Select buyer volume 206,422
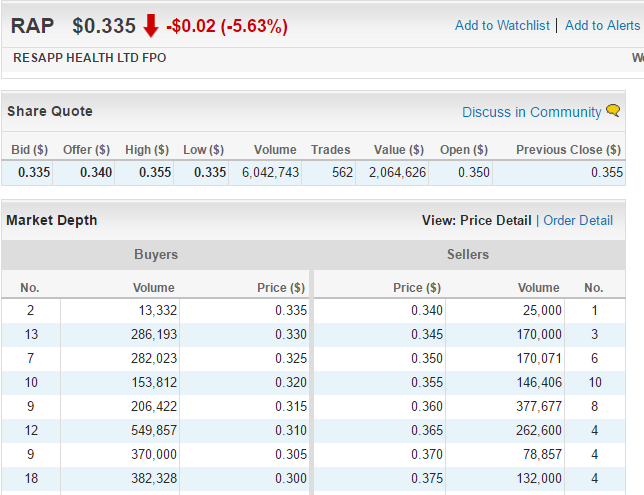Screen dimensions: 644x495 [154, 407]
